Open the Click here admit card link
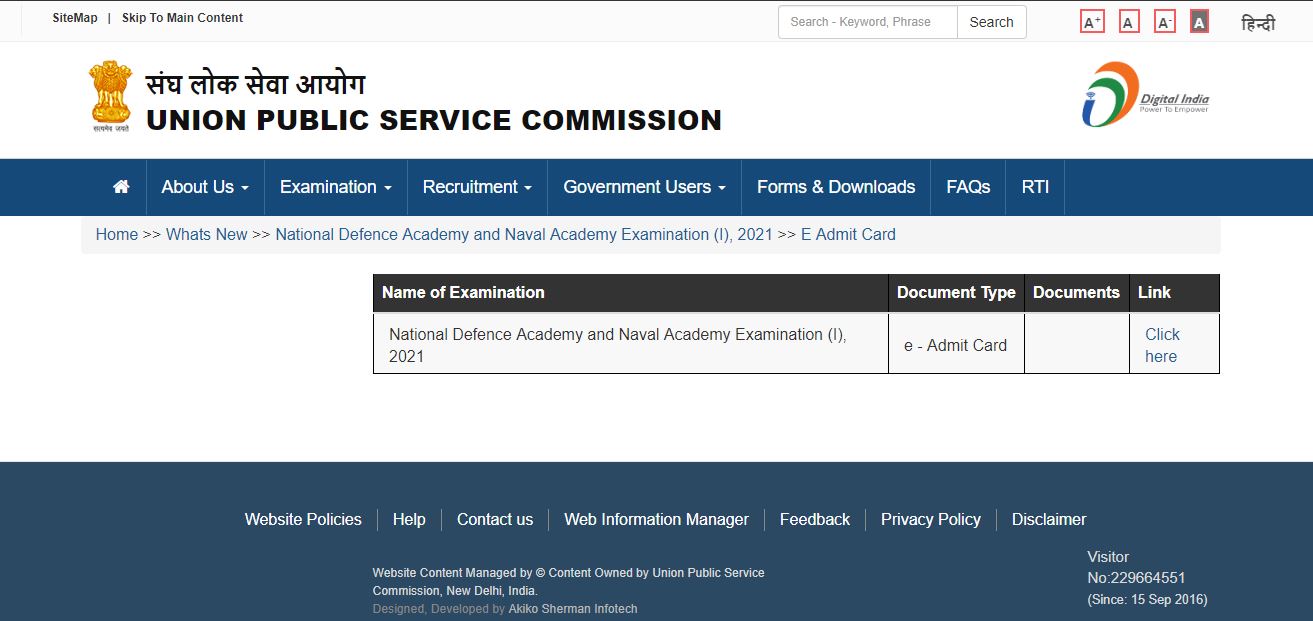 (1162, 345)
